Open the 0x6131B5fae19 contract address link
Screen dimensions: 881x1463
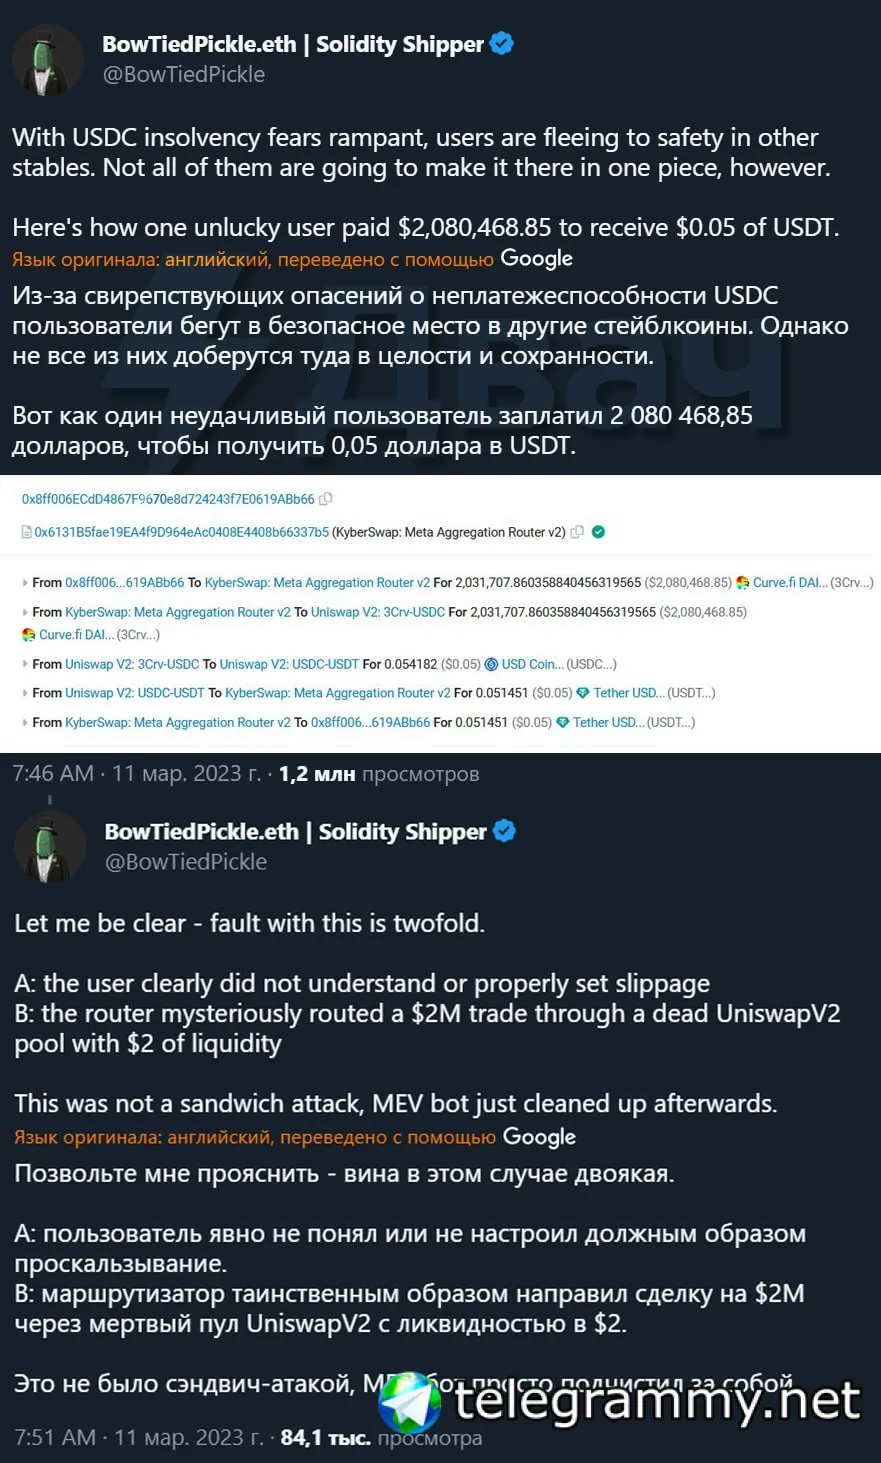coord(181,532)
